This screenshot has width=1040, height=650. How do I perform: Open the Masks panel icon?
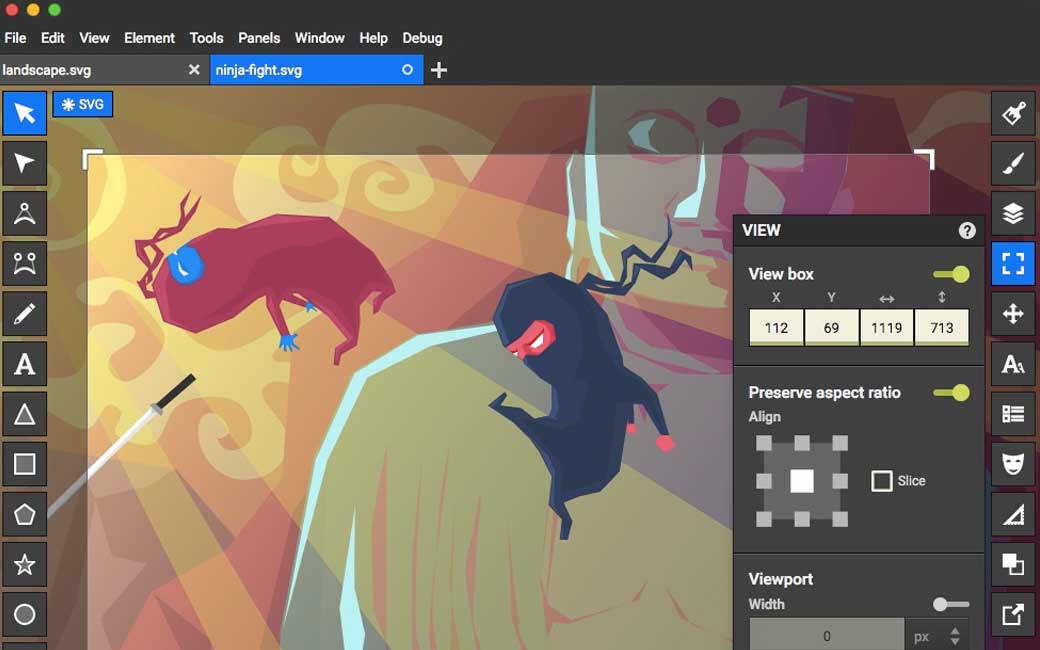pyautogui.click(x=1013, y=464)
